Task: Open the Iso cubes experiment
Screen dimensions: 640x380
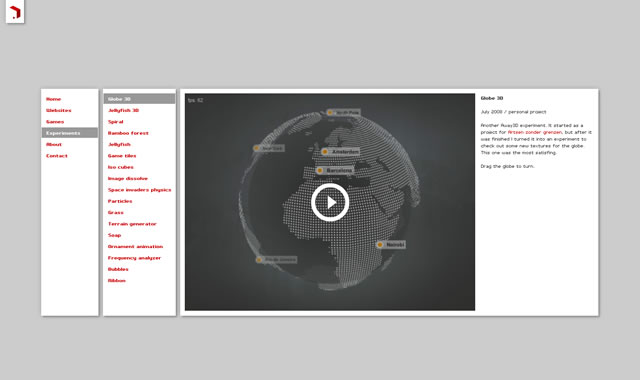Action: click(120, 167)
